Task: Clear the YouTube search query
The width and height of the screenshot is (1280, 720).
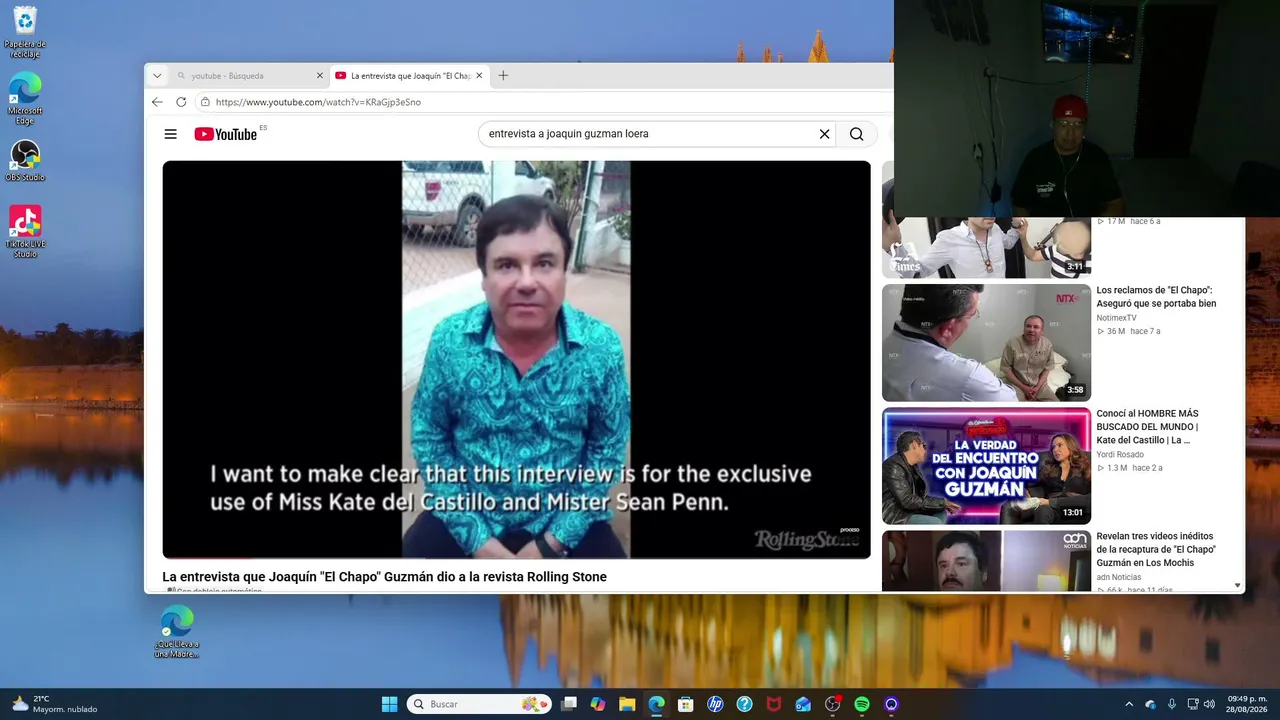Action: click(x=825, y=134)
